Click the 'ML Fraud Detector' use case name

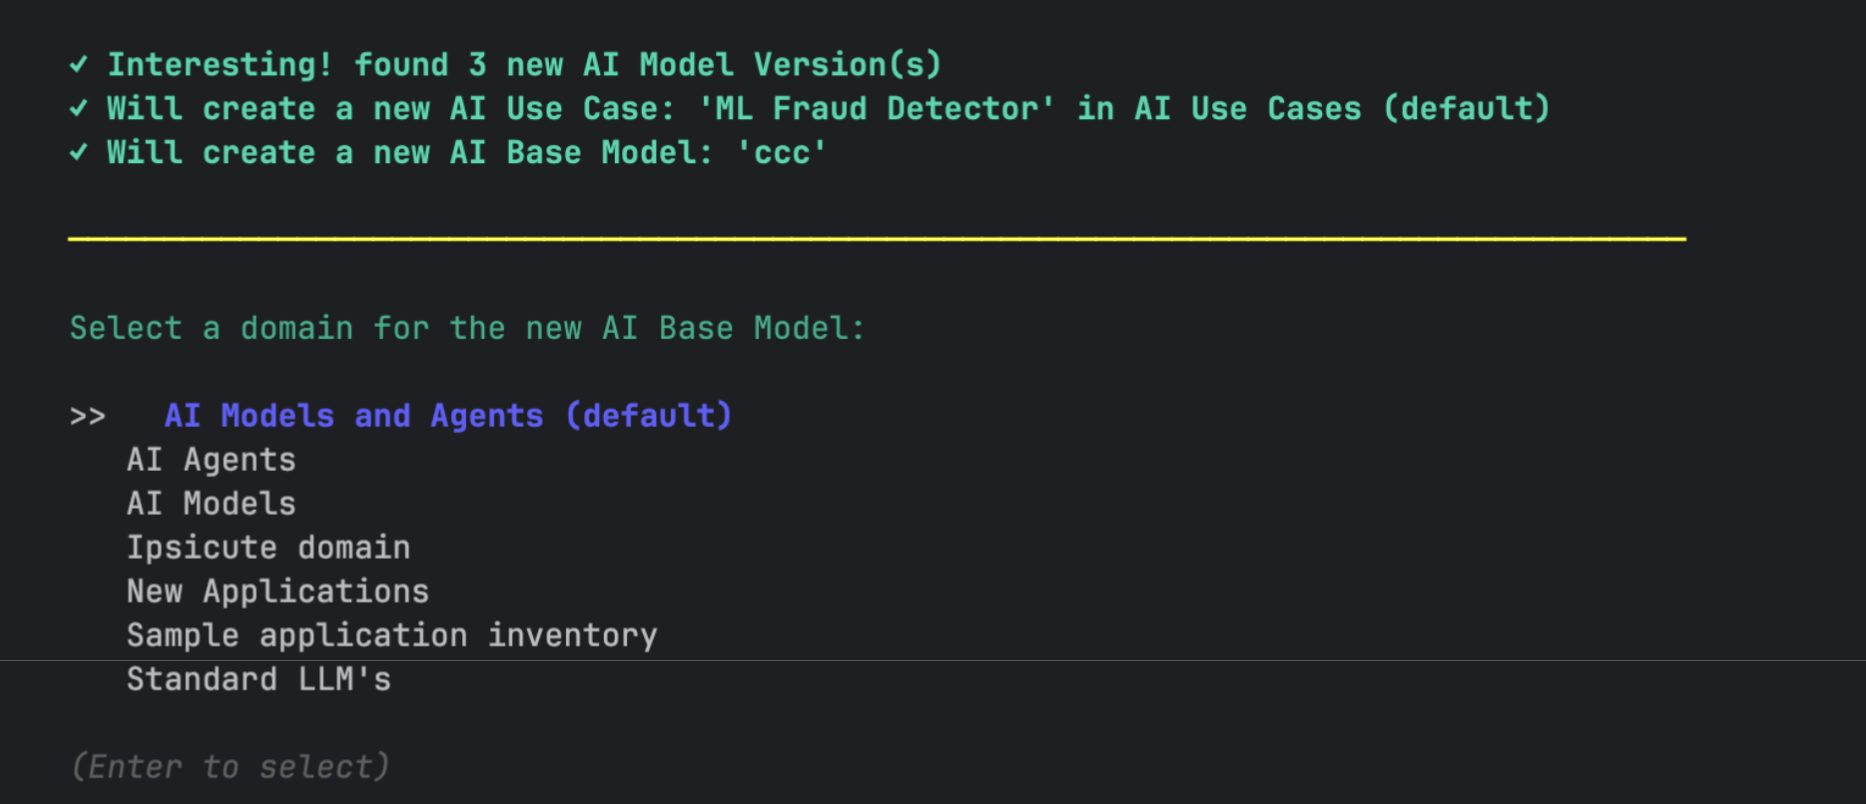pyautogui.click(x=876, y=109)
